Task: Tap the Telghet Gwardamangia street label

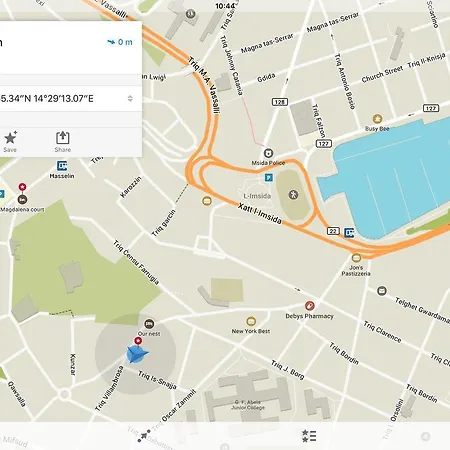Action: coord(422,310)
